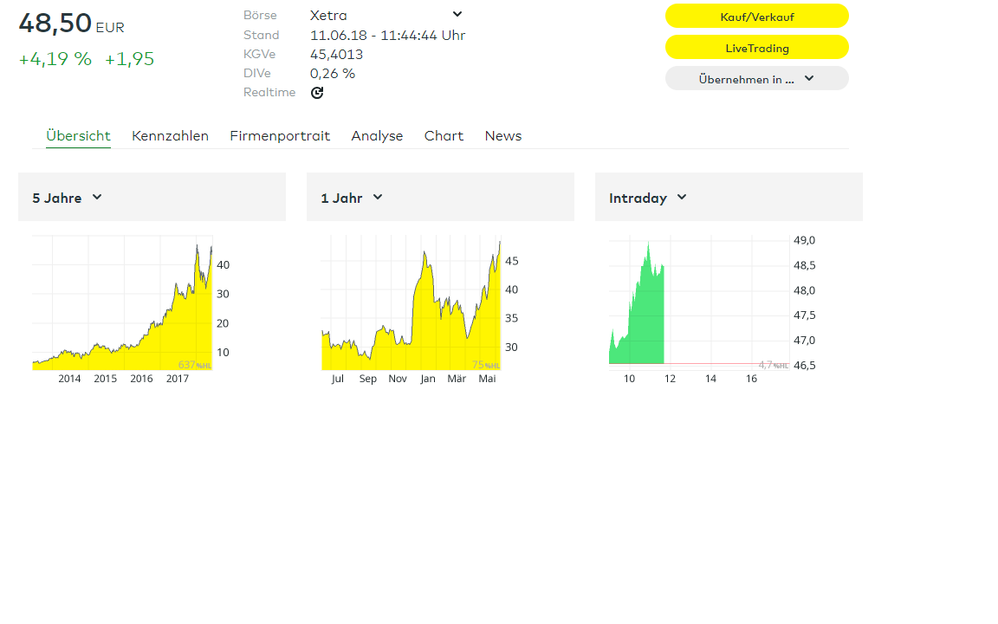Click the +4,19 % change value
998x624 pixels.
tap(55, 59)
